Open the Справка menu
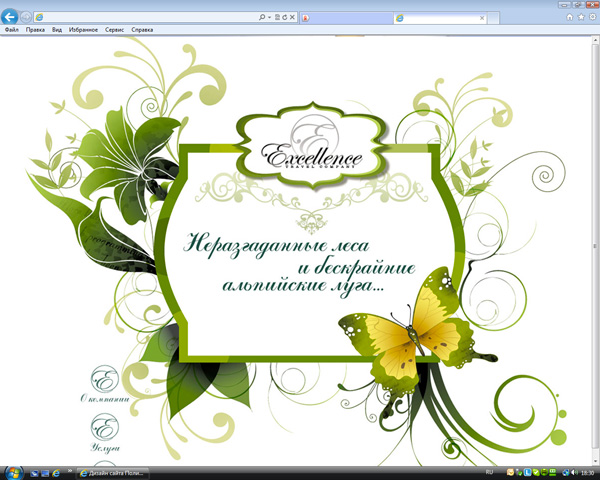Viewport: 600px width, 480px height. click(x=142, y=29)
